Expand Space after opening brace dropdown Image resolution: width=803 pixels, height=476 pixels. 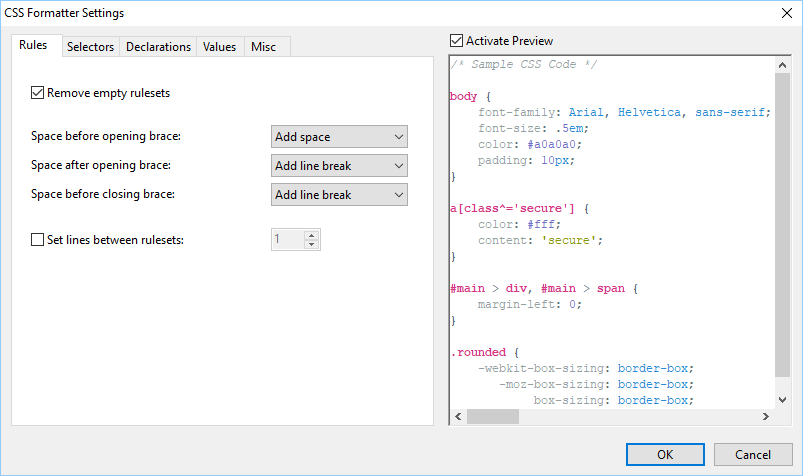[339, 166]
